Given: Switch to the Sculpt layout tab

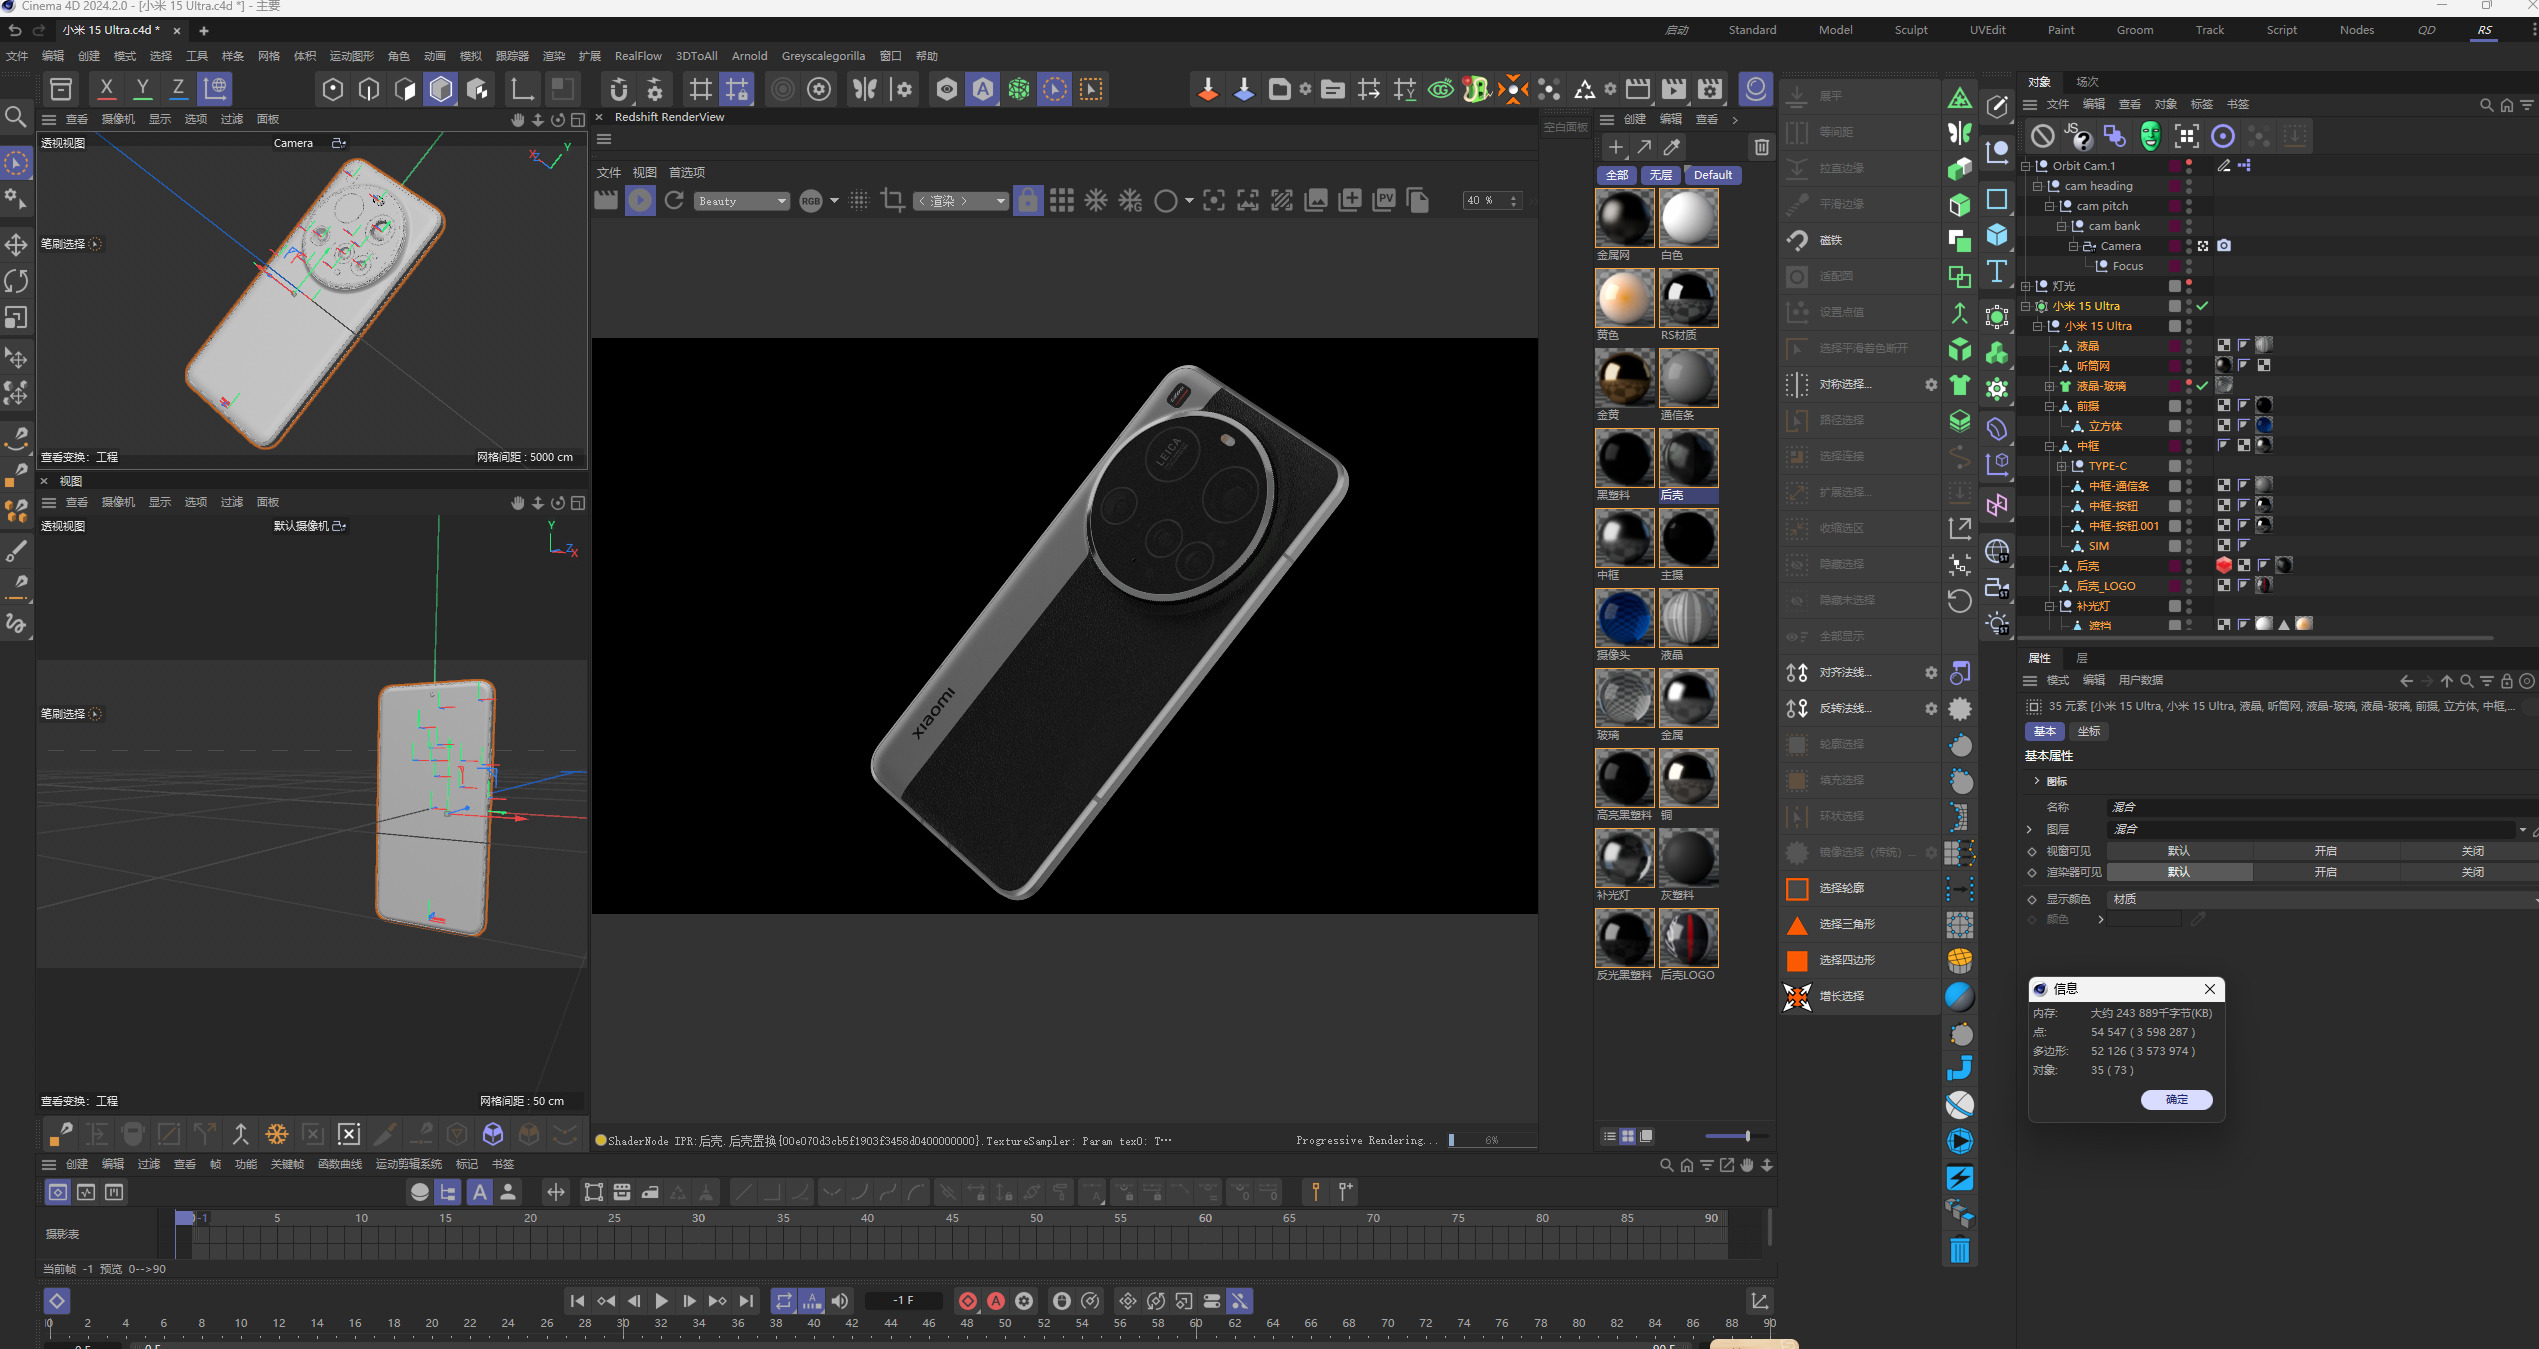Looking at the screenshot, I should pos(1910,30).
